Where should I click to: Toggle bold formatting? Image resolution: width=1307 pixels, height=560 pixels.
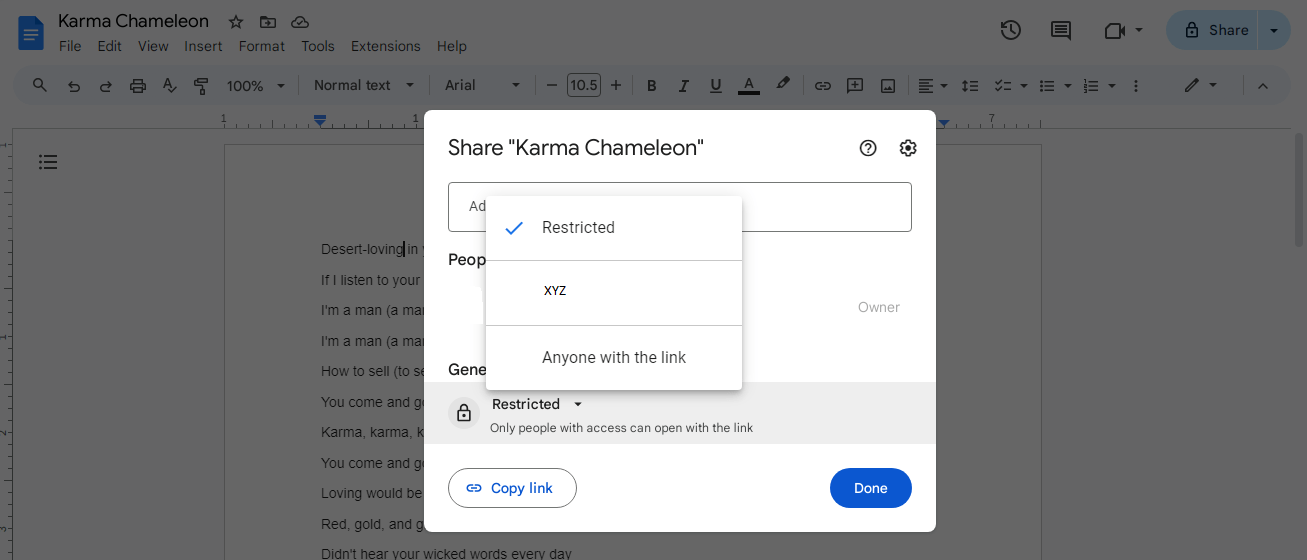651,86
